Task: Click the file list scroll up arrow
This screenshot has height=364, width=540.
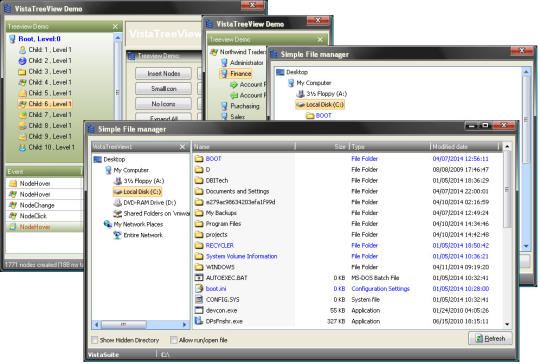Action: 507,147
